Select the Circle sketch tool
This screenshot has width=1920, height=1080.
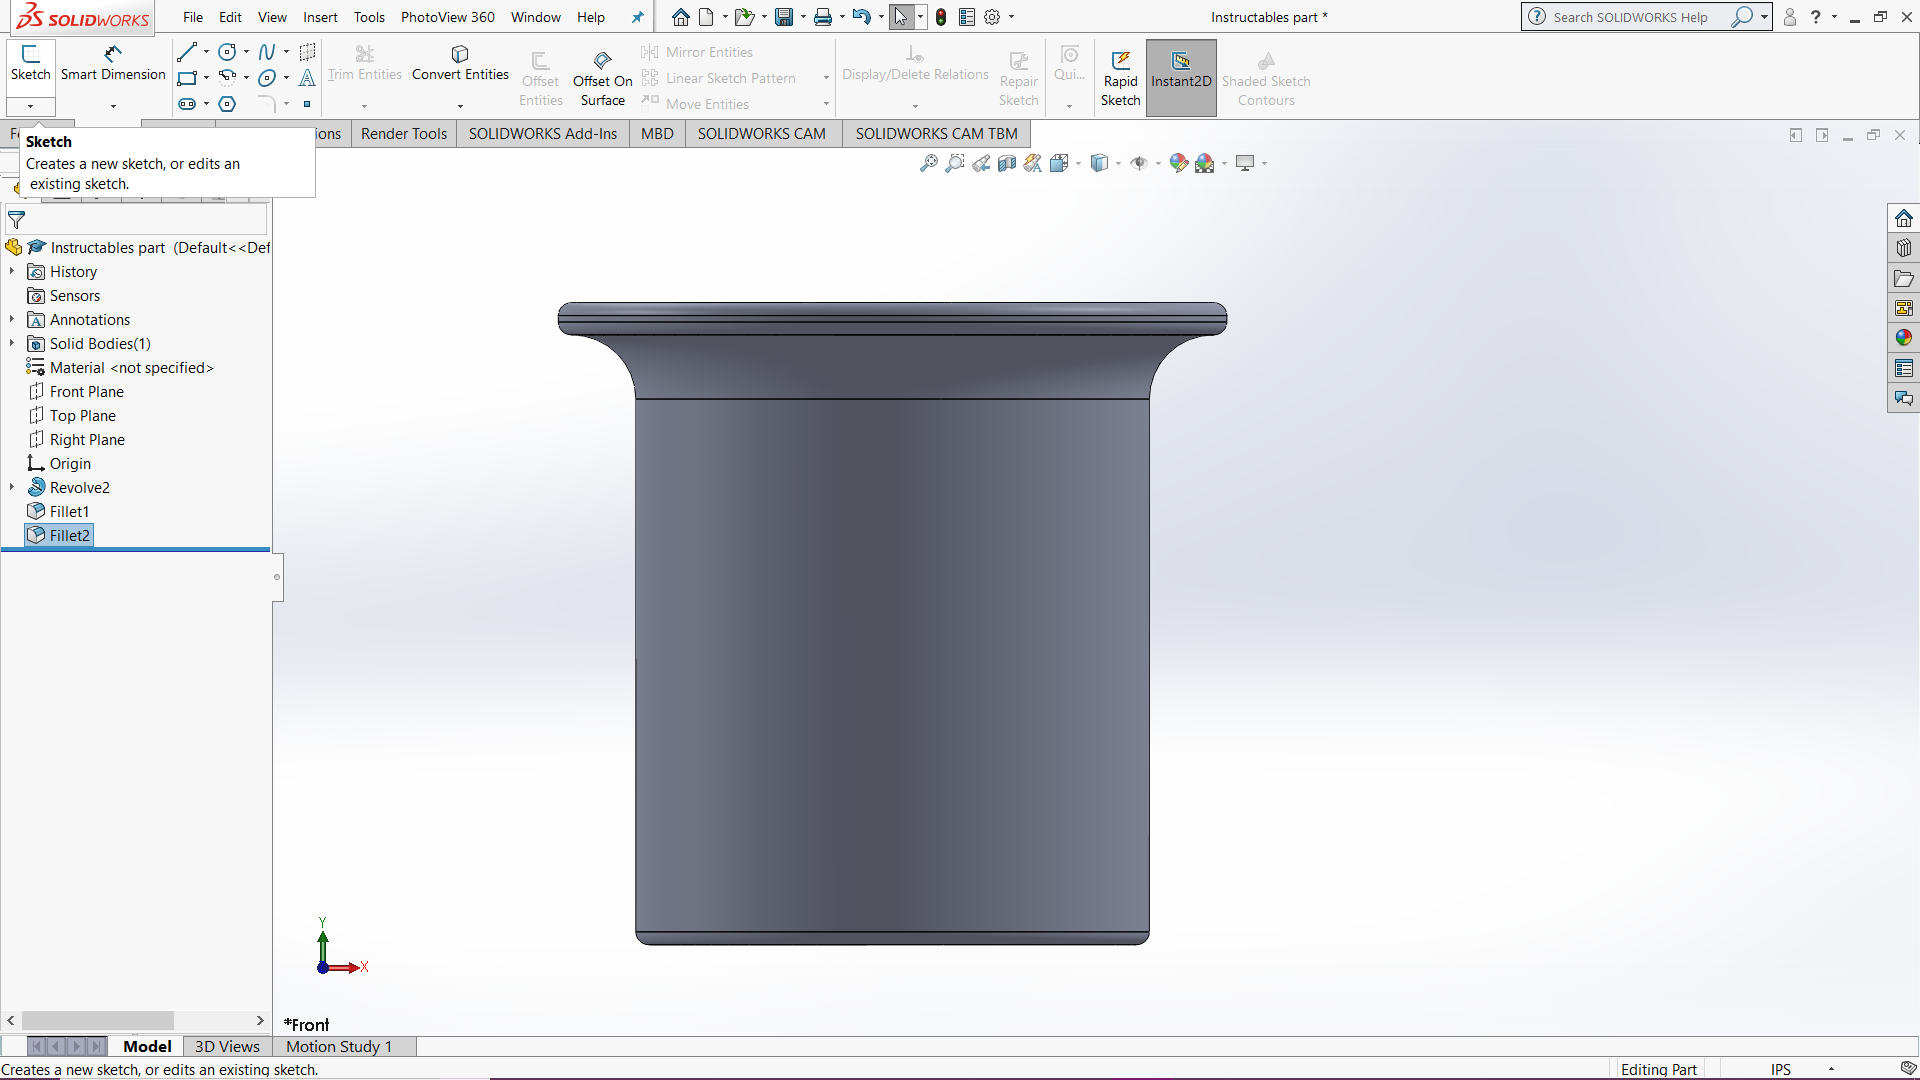[x=228, y=52]
